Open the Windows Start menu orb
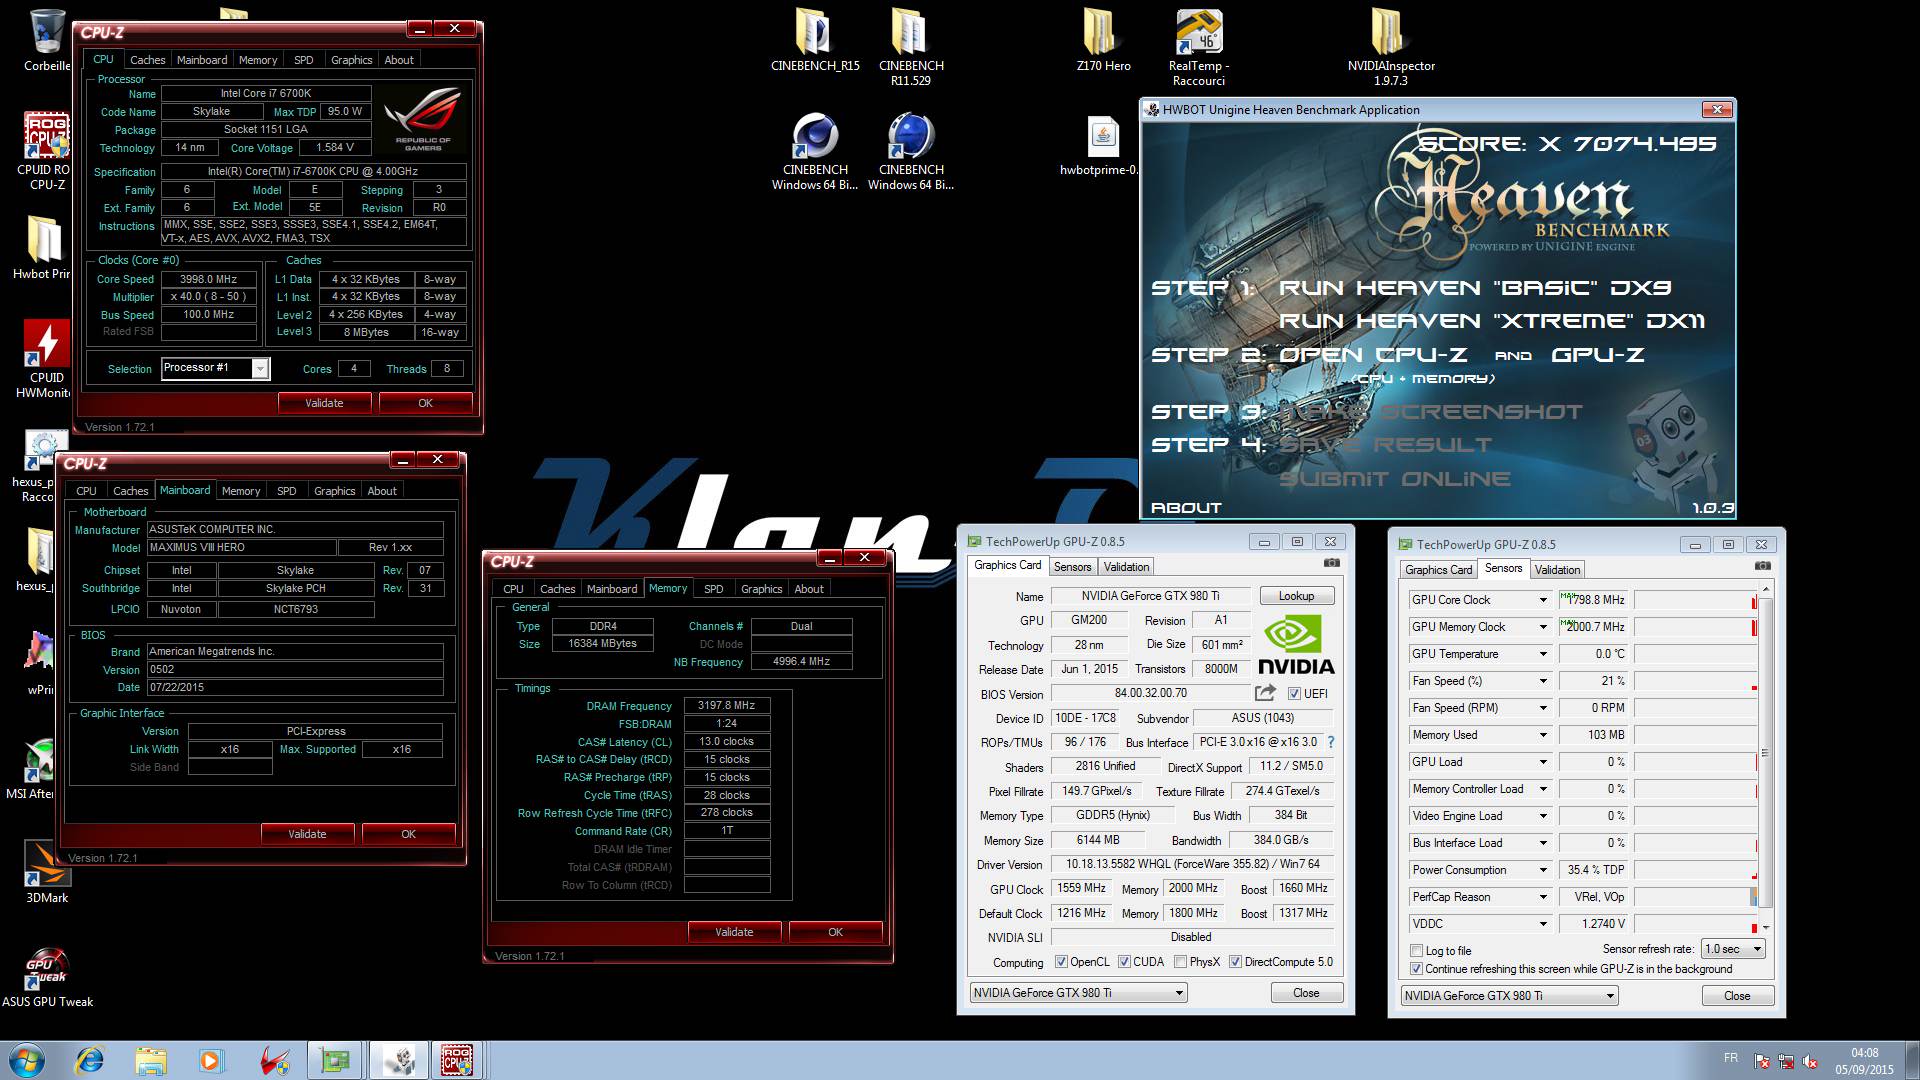The height and width of the screenshot is (1080, 1920). pos(25,1060)
